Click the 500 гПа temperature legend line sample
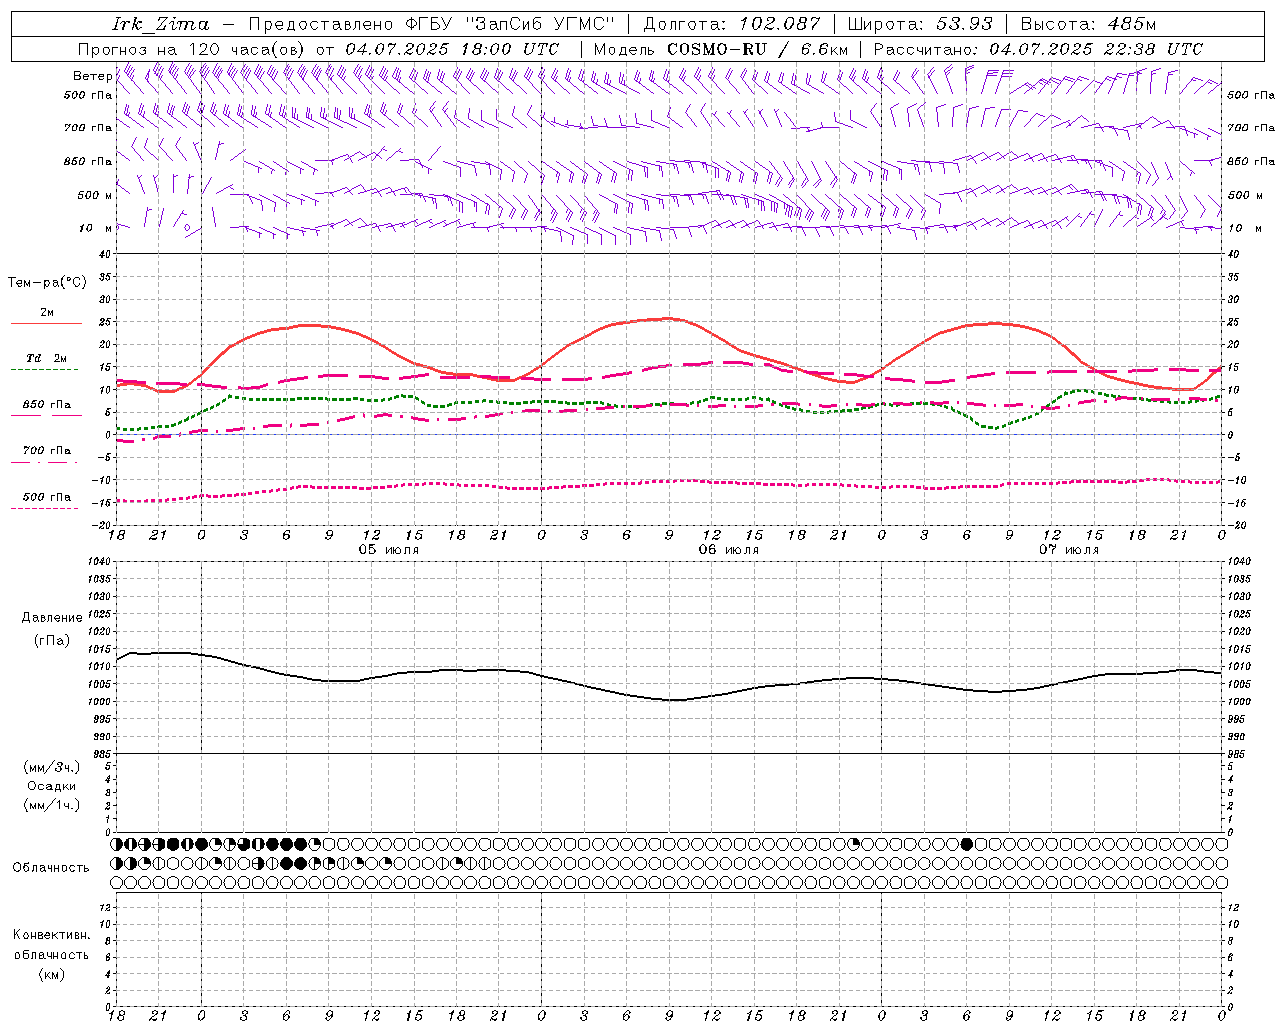Viewport: 1280px width, 1024px height. point(44,508)
